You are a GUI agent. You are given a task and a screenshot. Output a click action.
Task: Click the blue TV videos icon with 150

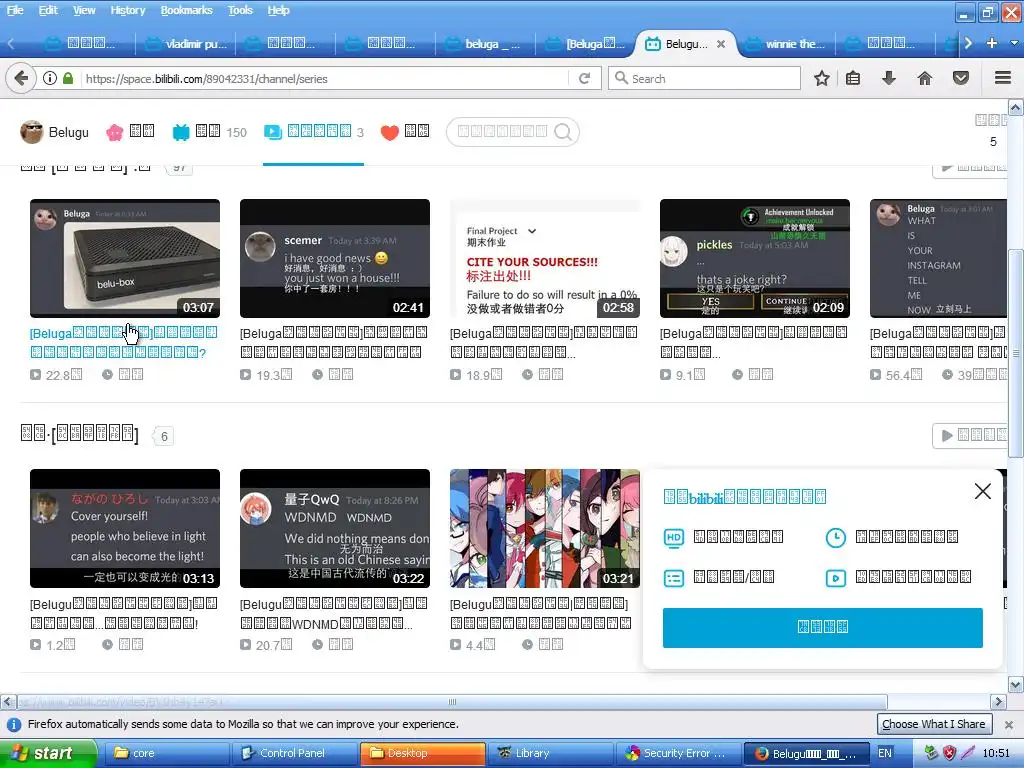tap(181, 133)
